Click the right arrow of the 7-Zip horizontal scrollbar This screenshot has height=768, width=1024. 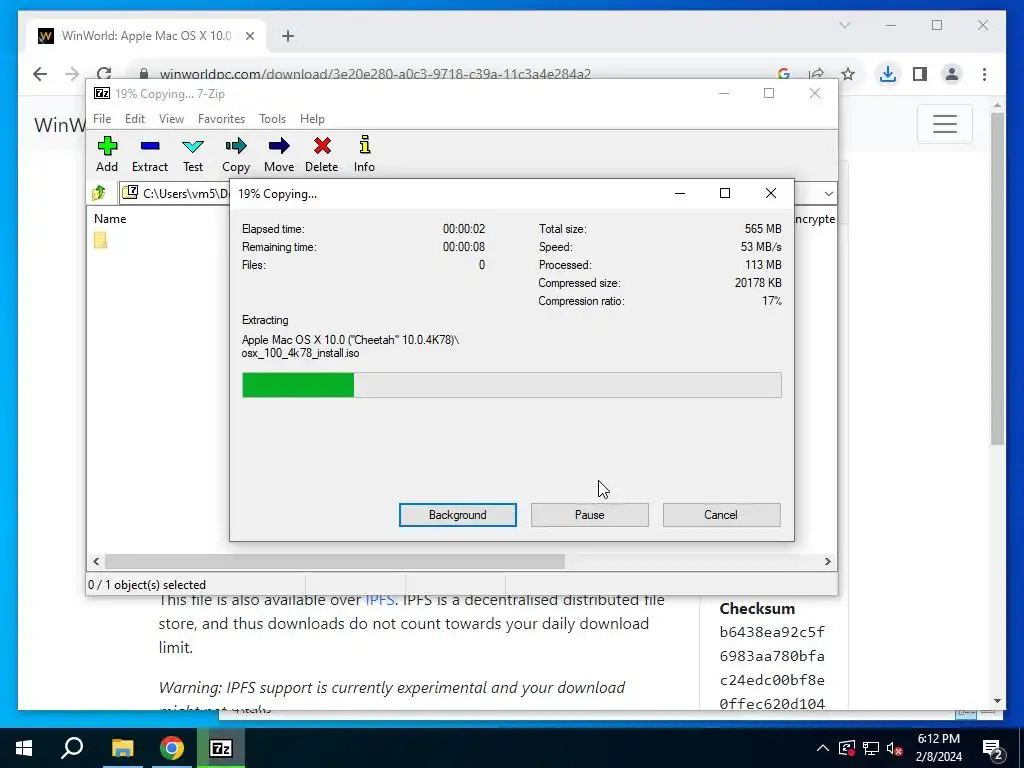point(827,561)
